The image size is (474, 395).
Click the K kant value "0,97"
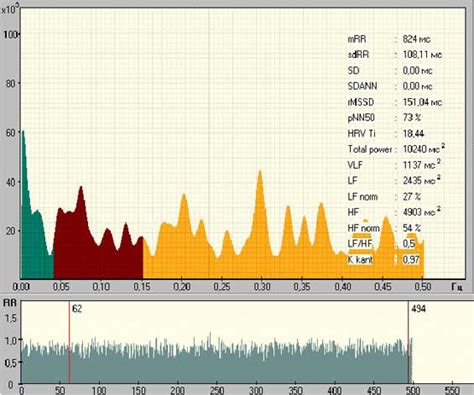(411, 260)
